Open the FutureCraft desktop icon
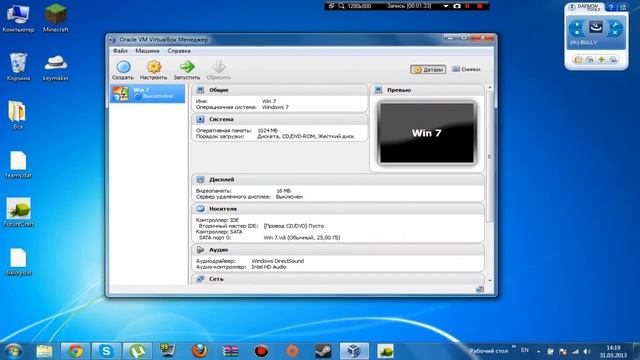 [x=18, y=212]
